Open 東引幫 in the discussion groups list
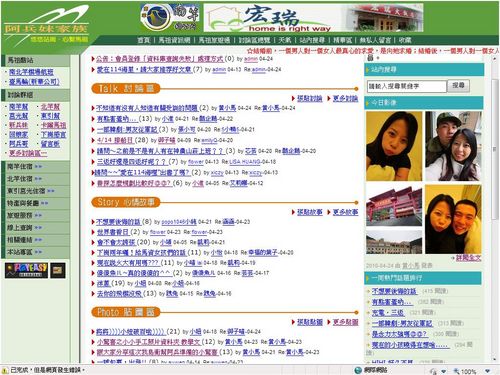 50,116
